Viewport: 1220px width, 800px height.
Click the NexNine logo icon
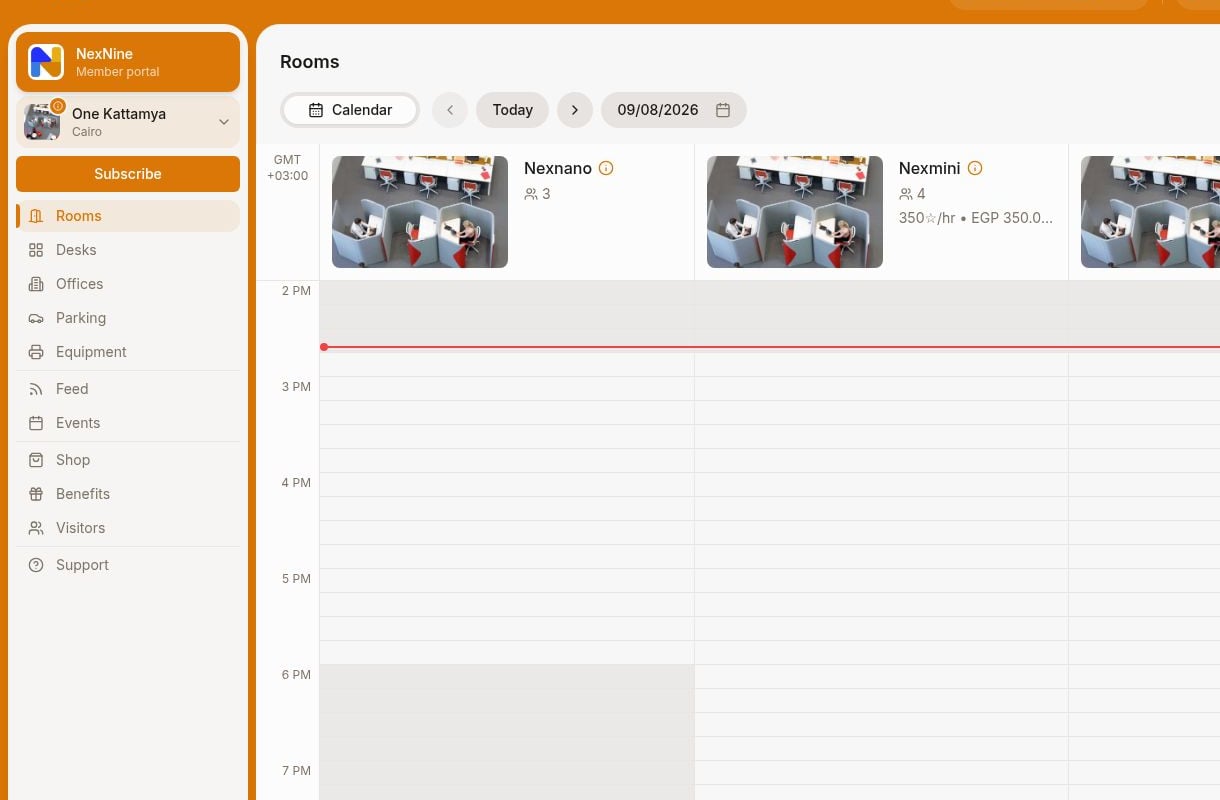[x=46, y=62]
